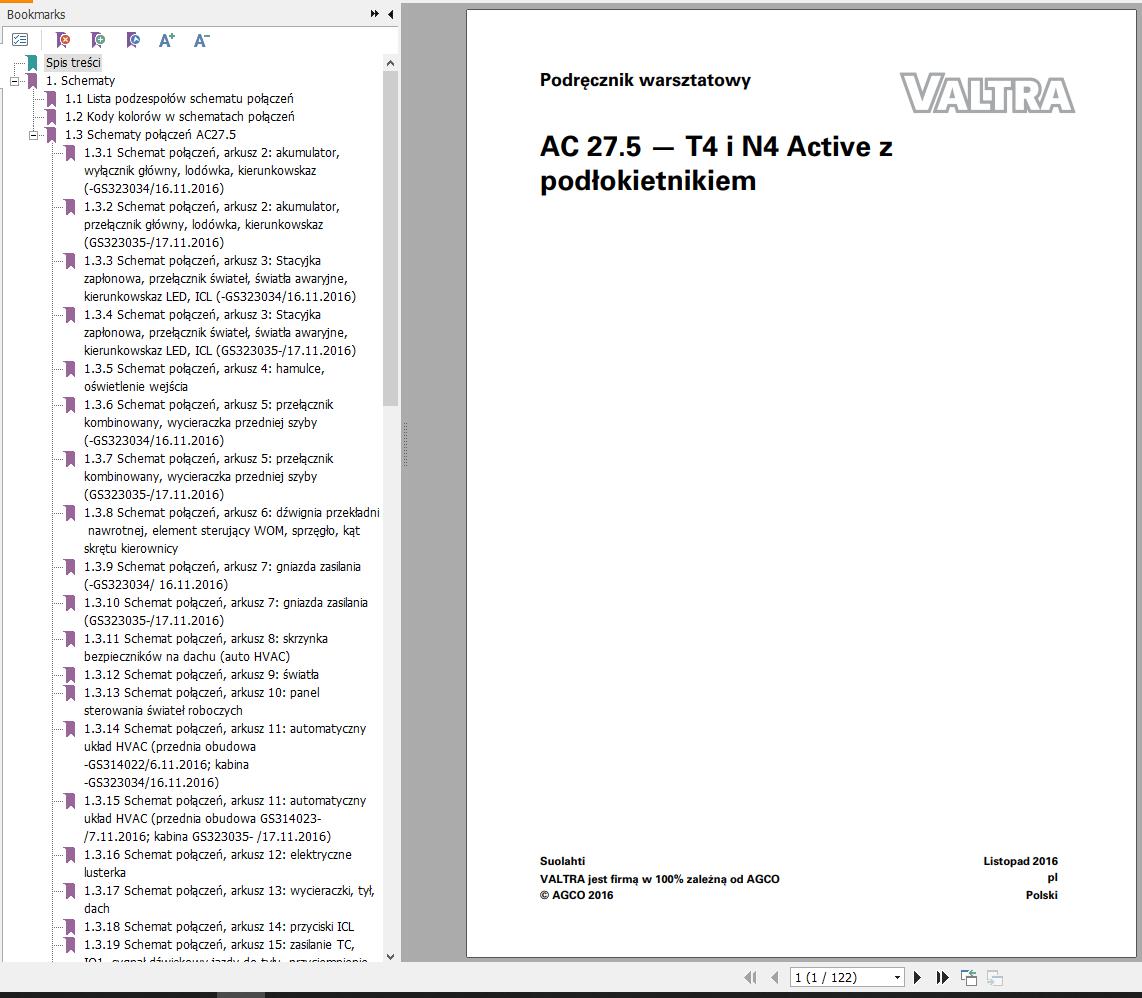1142x998 pixels.
Task: Click the add new bookmark icon
Action: 98,40
